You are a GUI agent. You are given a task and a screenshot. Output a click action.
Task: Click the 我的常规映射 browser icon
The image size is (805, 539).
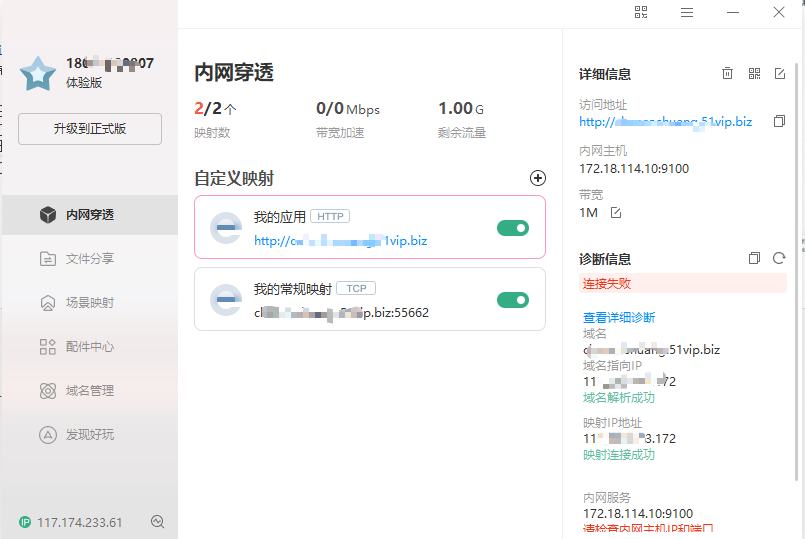226,299
